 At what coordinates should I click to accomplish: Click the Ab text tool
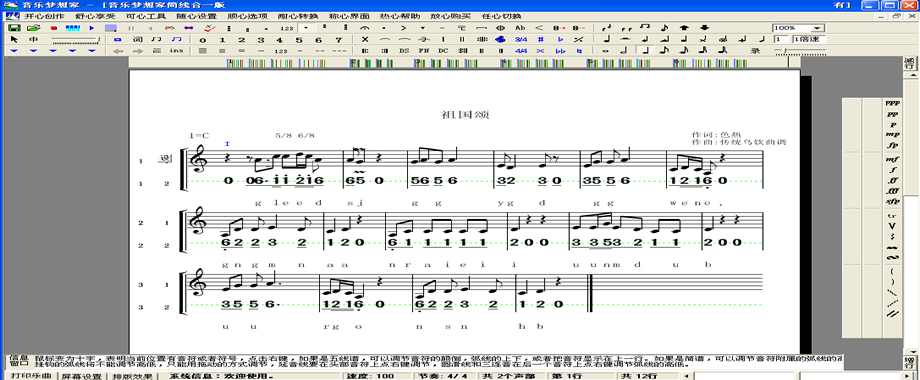(520, 28)
